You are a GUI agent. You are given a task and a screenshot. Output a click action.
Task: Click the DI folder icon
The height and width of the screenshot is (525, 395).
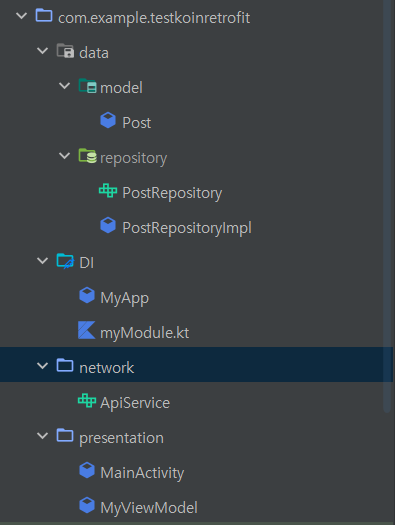[65, 261]
